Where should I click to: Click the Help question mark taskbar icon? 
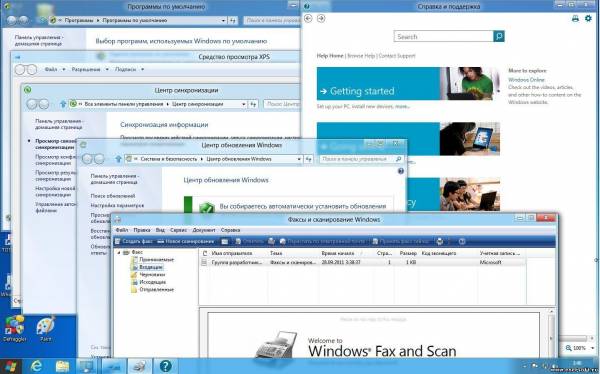coord(165,366)
